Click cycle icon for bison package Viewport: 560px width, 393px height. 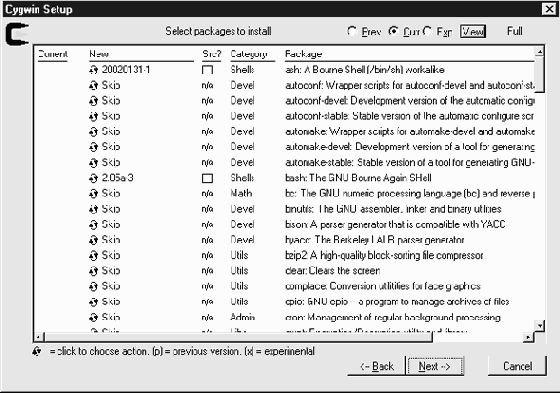click(x=93, y=225)
